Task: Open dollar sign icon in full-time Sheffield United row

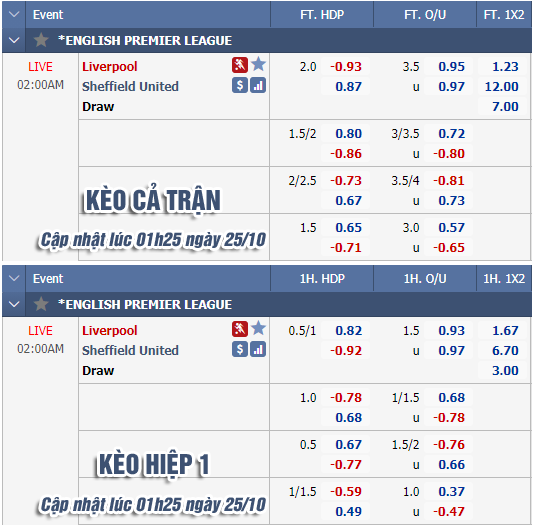Action: (x=240, y=85)
